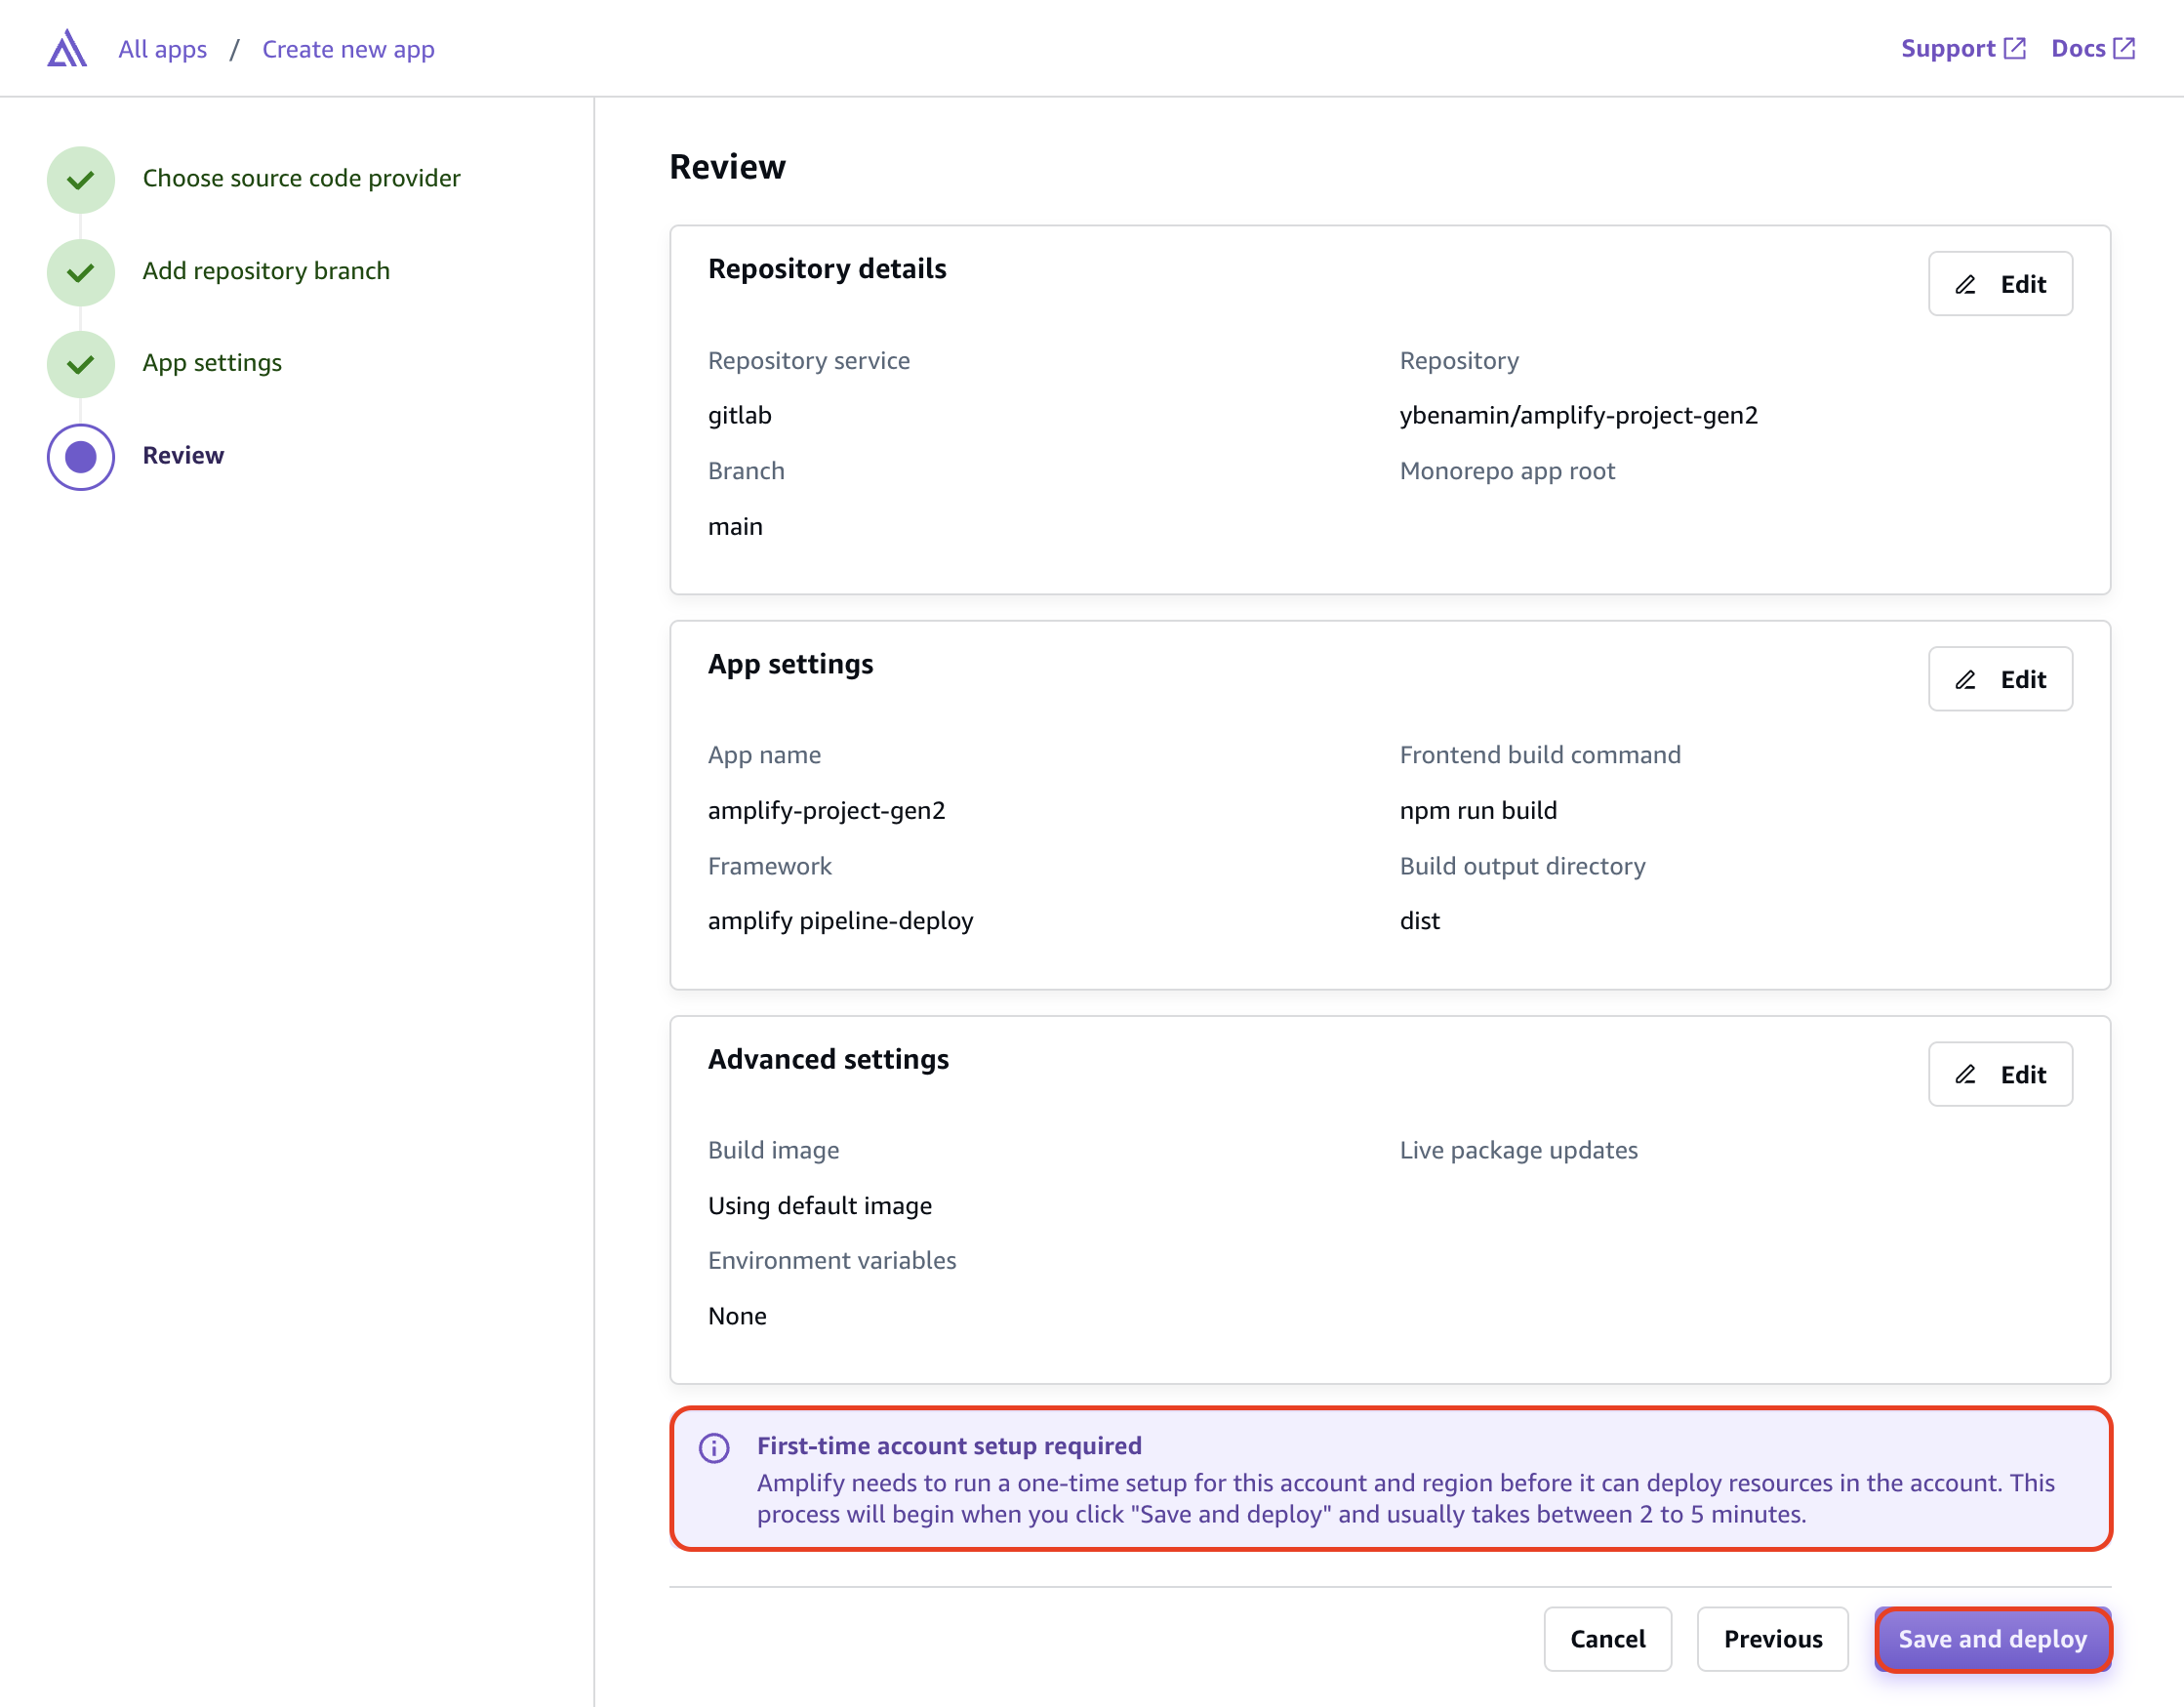The width and height of the screenshot is (2184, 1707).
Task: Select the Review step in the sidebar
Action: point(183,455)
